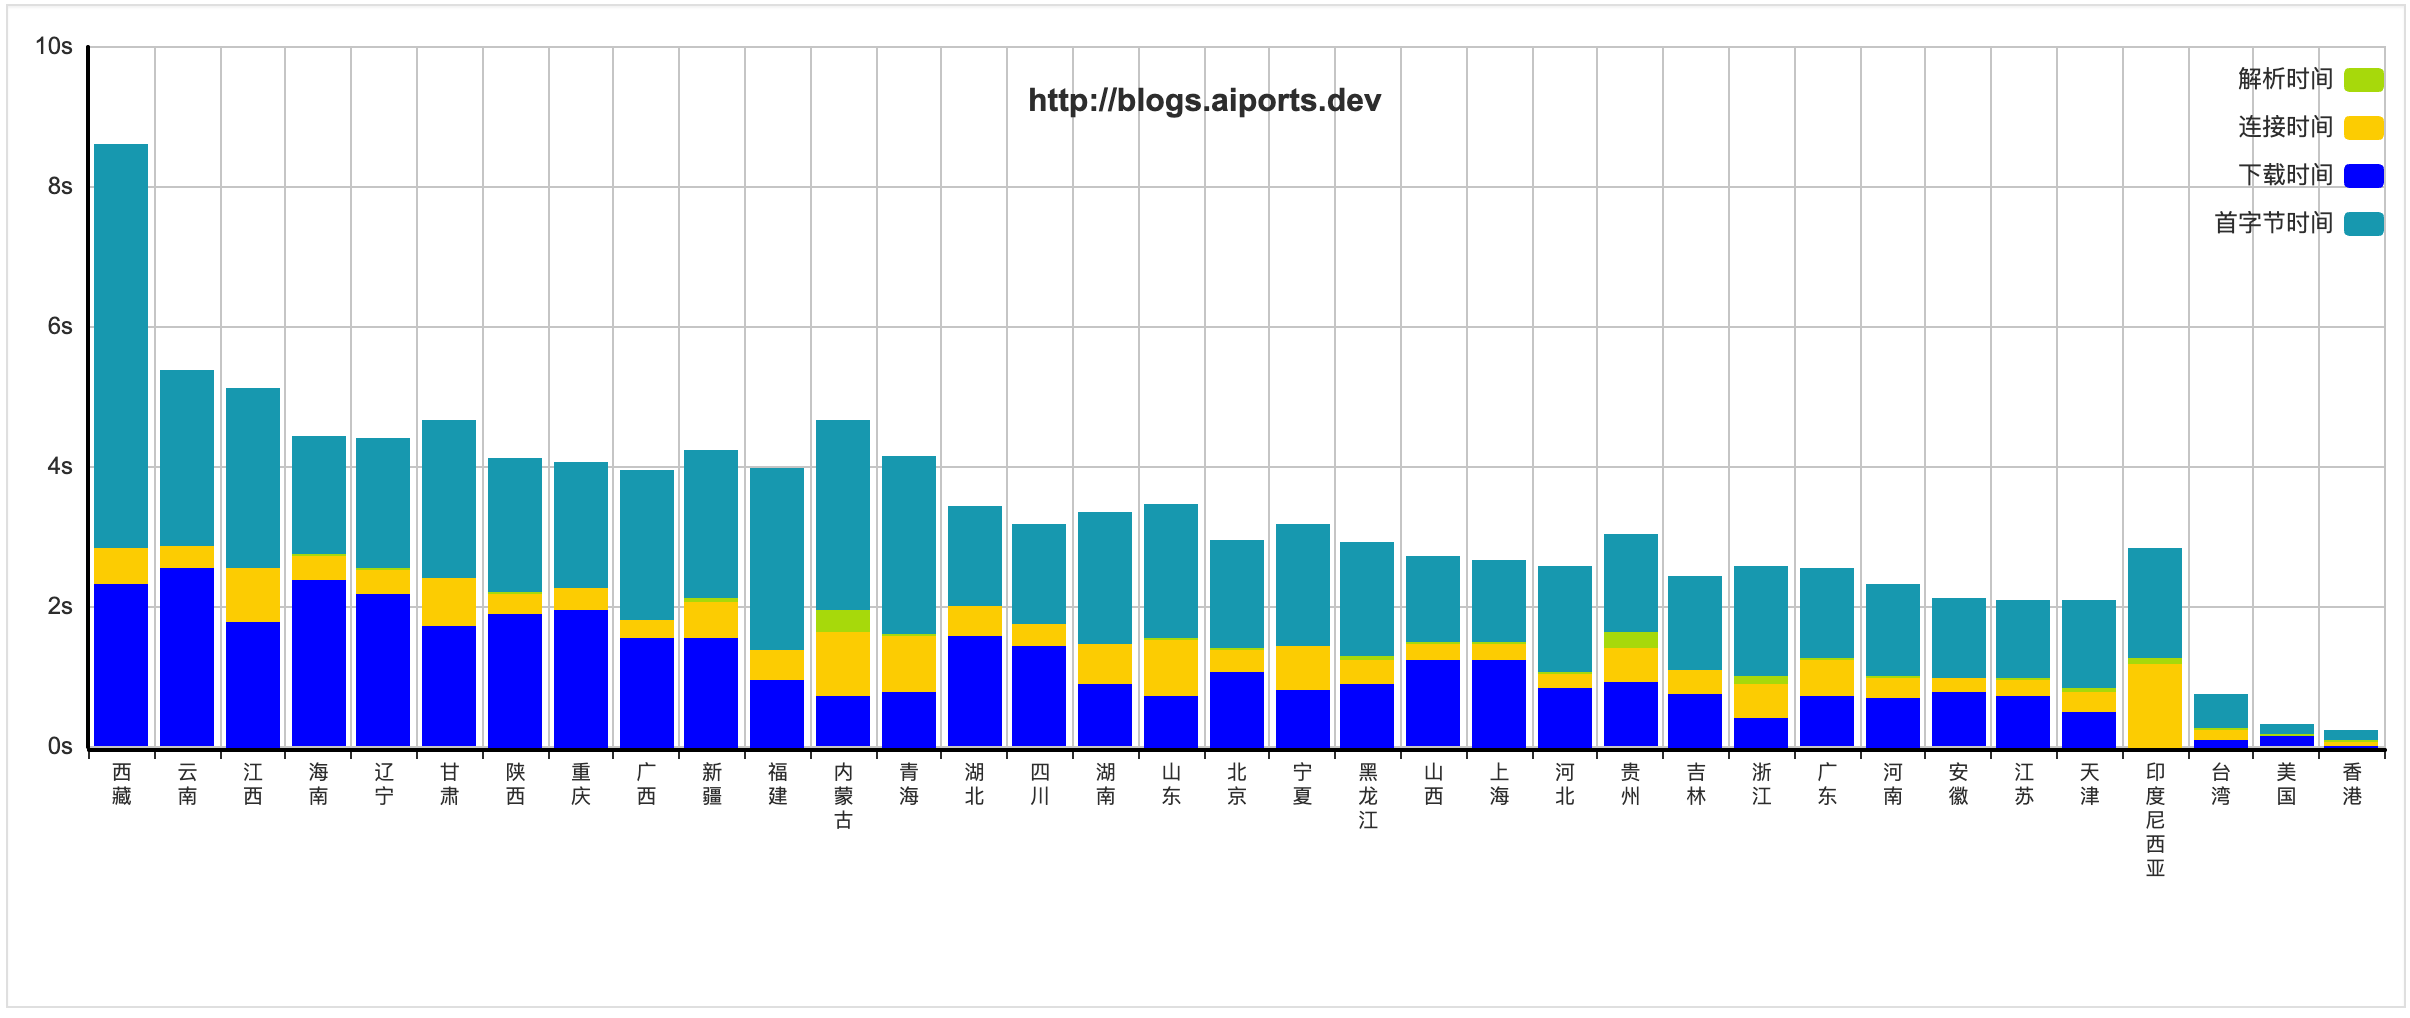
Task: Click the green segment in 内蒙古 bar
Action: (843, 621)
